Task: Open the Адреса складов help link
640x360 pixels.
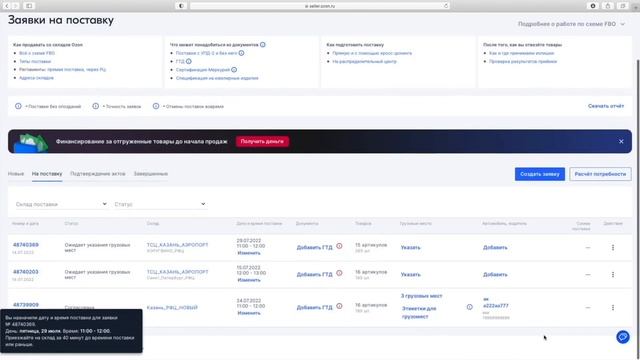Action: click(x=36, y=78)
